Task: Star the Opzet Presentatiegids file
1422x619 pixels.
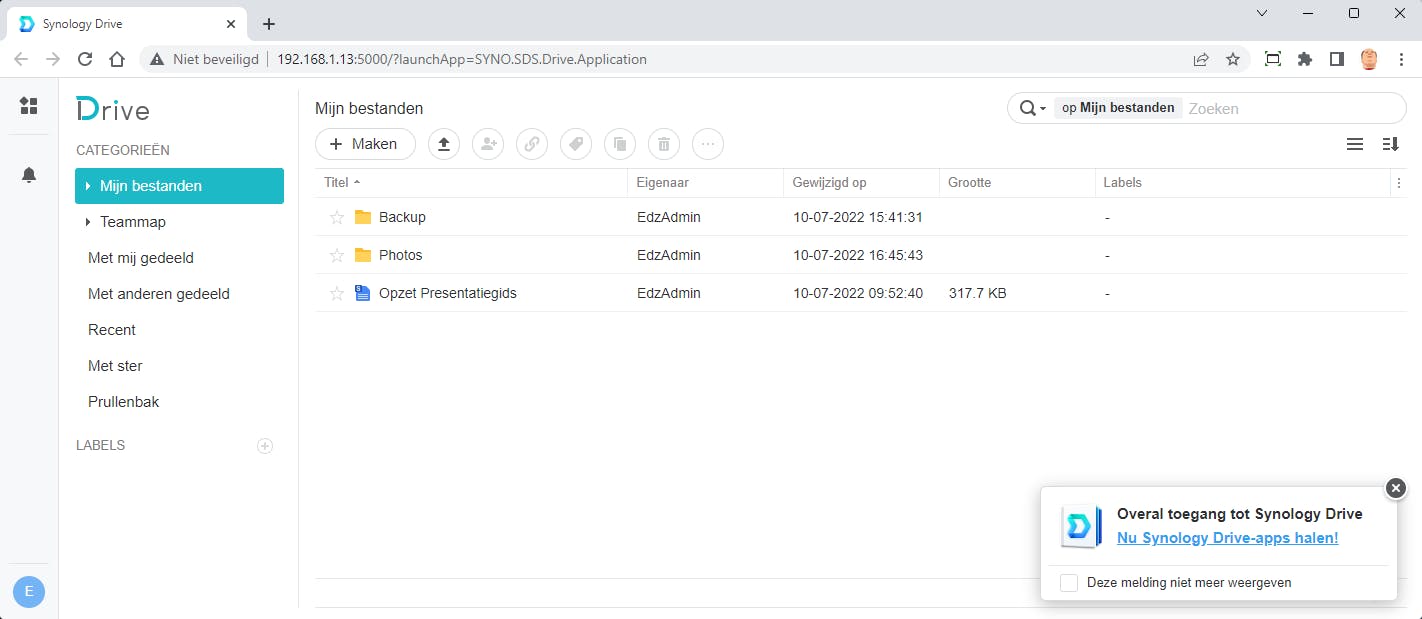Action: coord(337,293)
